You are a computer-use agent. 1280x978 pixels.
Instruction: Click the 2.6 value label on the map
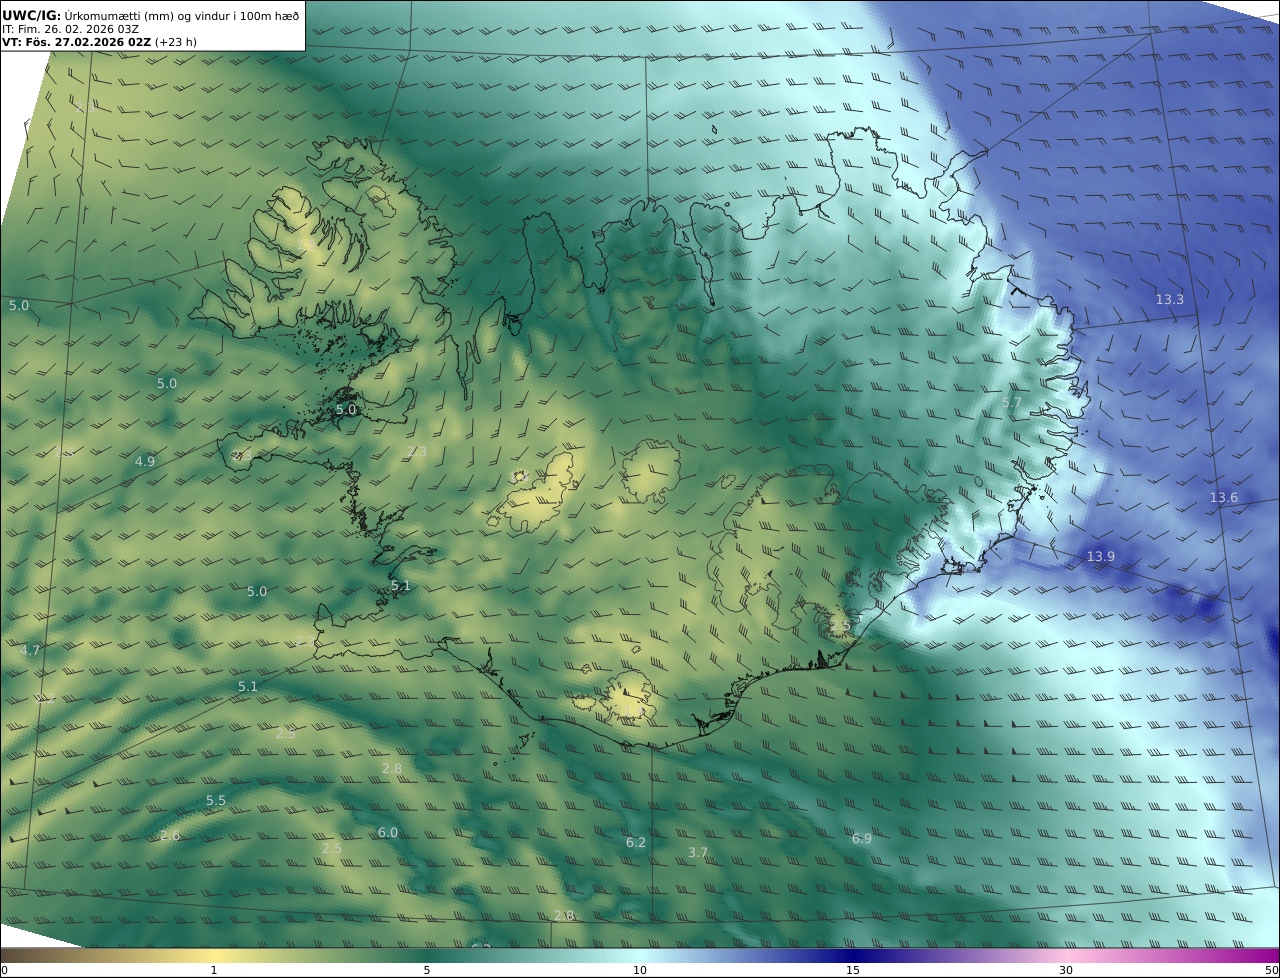pos(170,836)
